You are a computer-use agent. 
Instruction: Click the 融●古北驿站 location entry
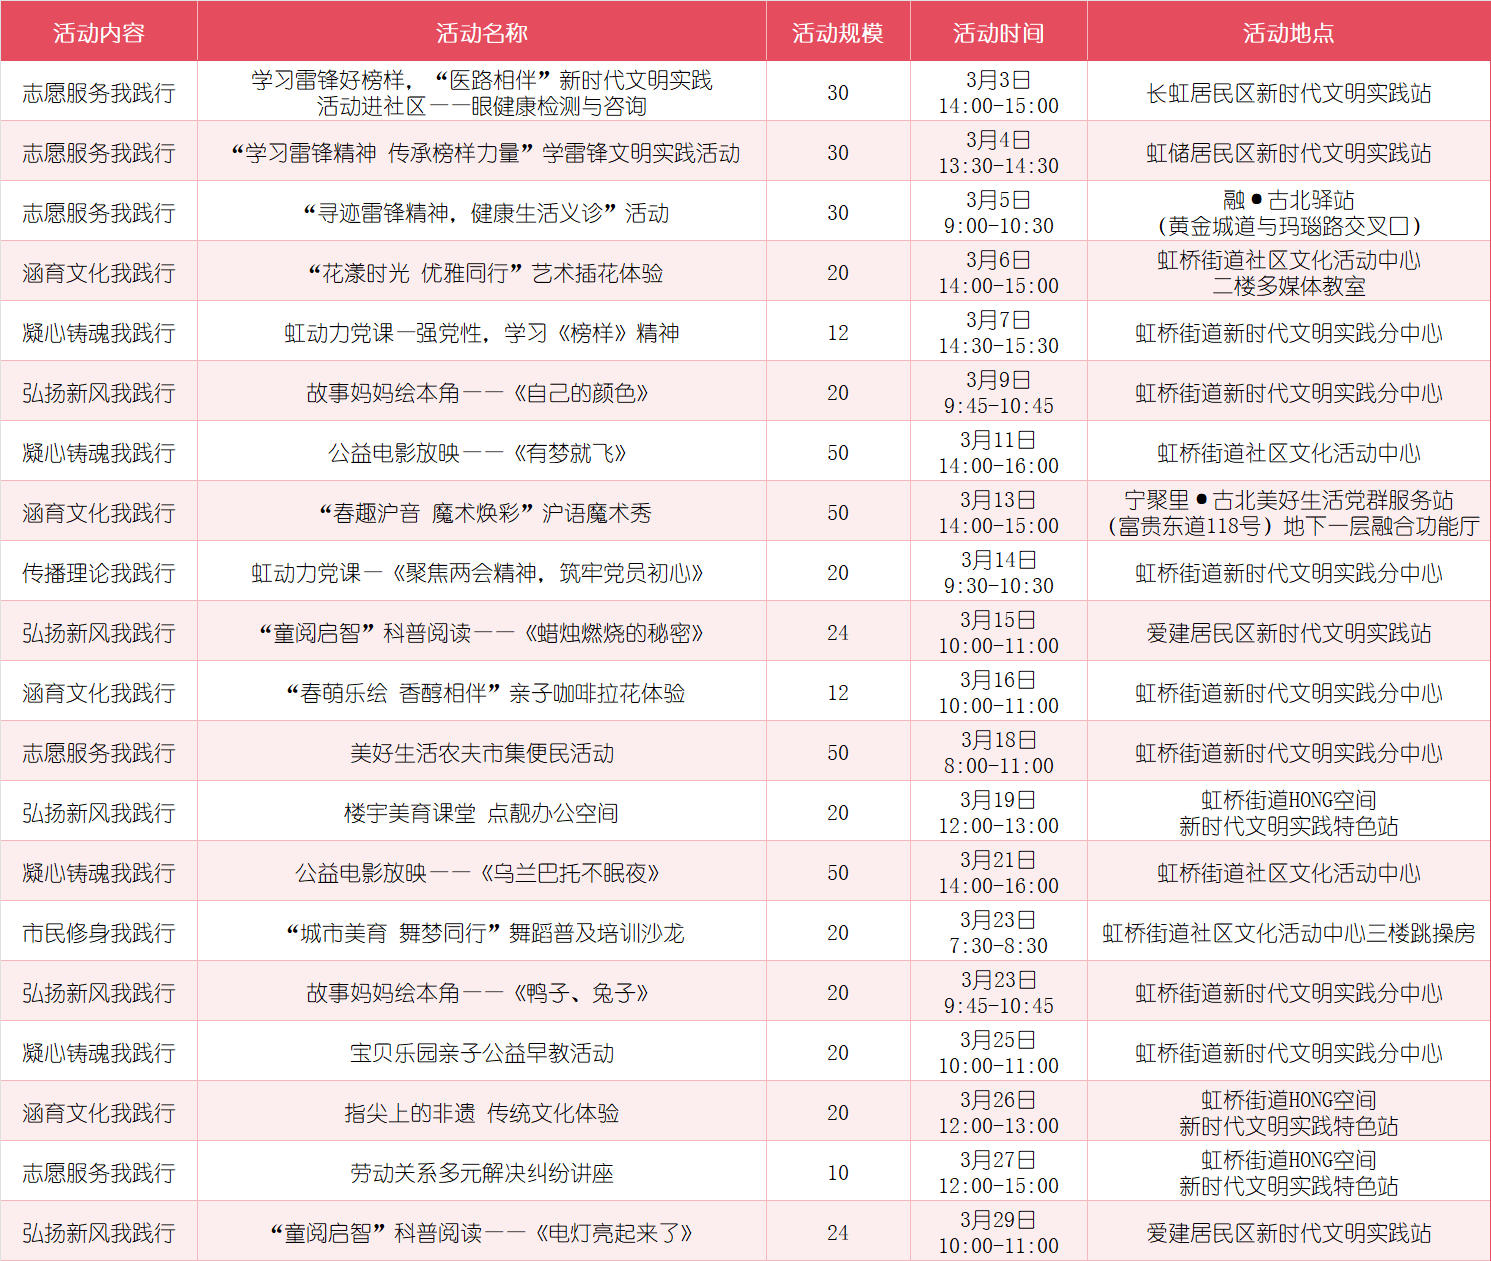click(x=1288, y=211)
